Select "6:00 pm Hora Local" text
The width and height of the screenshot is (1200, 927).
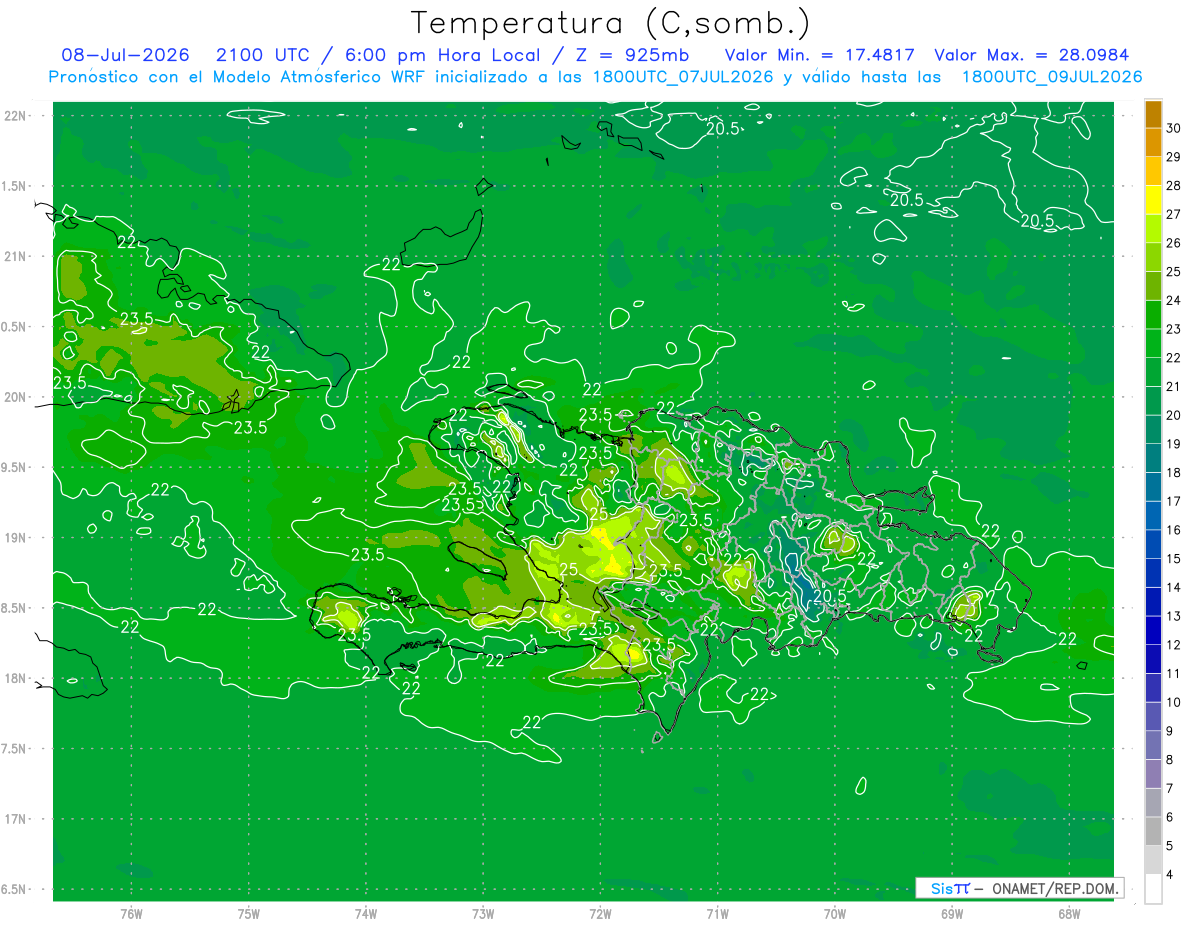(443, 55)
